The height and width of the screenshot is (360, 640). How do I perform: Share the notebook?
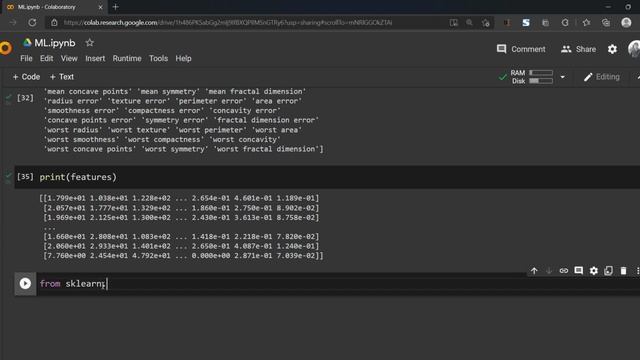(578, 49)
